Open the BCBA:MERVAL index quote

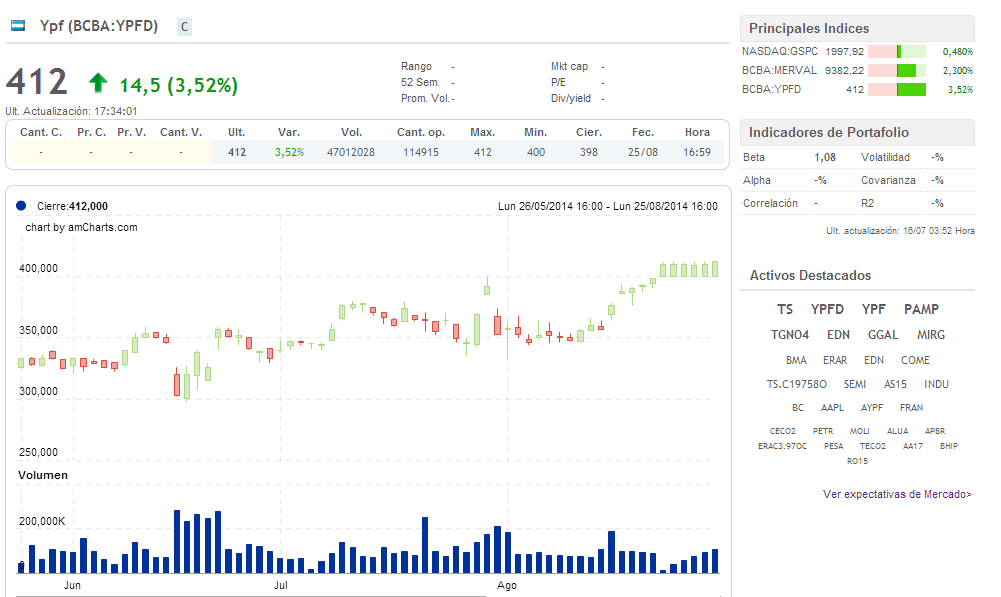[x=779, y=70]
